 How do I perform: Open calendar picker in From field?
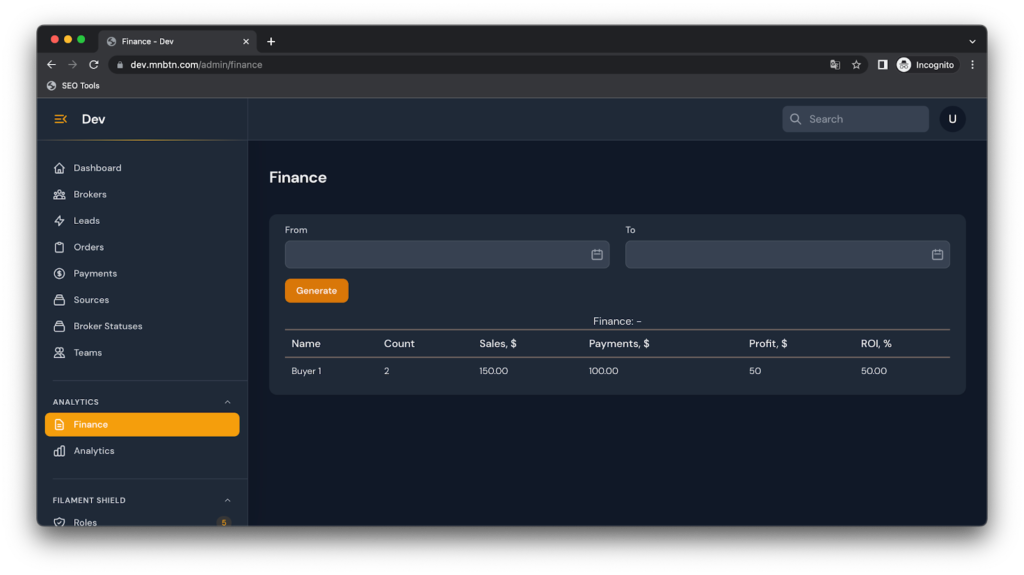tap(597, 254)
